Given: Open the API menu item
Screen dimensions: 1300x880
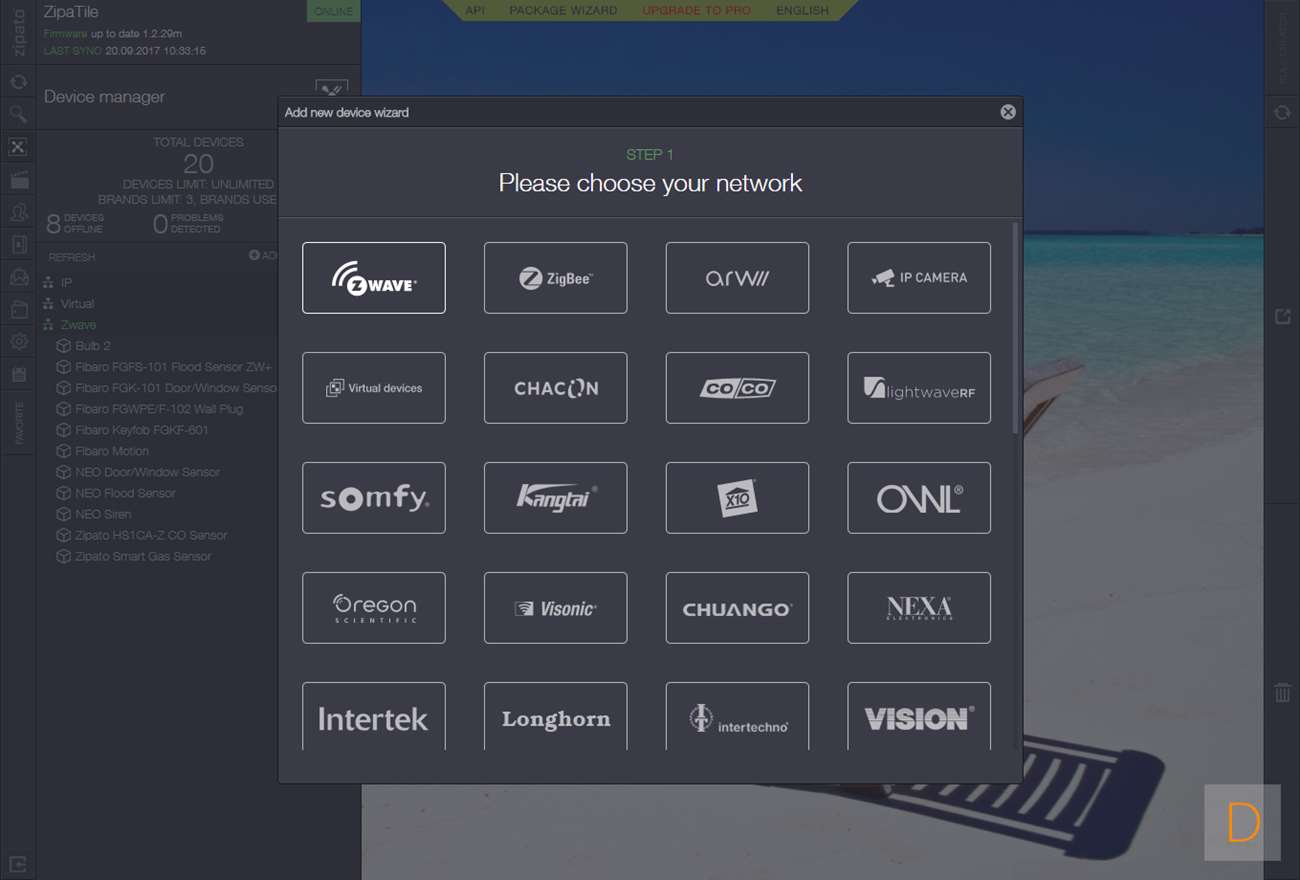Looking at the screenshot, I should coord(475,10).
